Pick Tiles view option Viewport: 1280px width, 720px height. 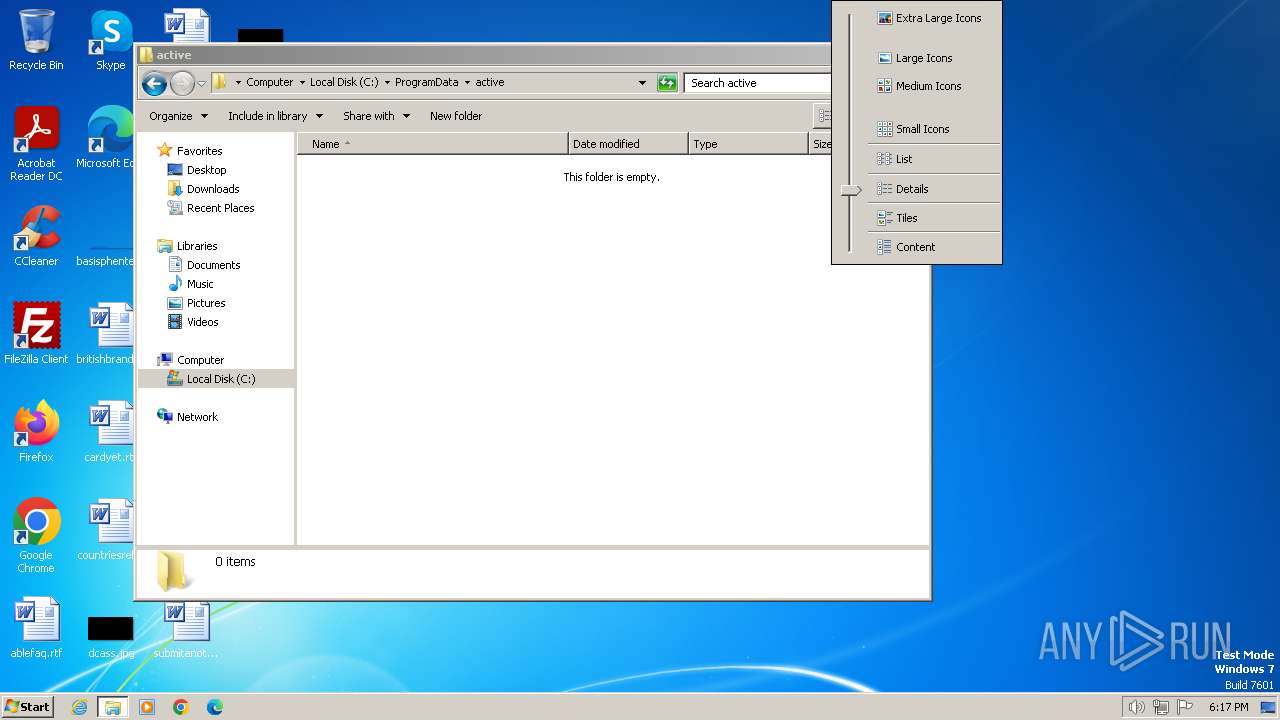pyautogui.click(x=897, y=218)
